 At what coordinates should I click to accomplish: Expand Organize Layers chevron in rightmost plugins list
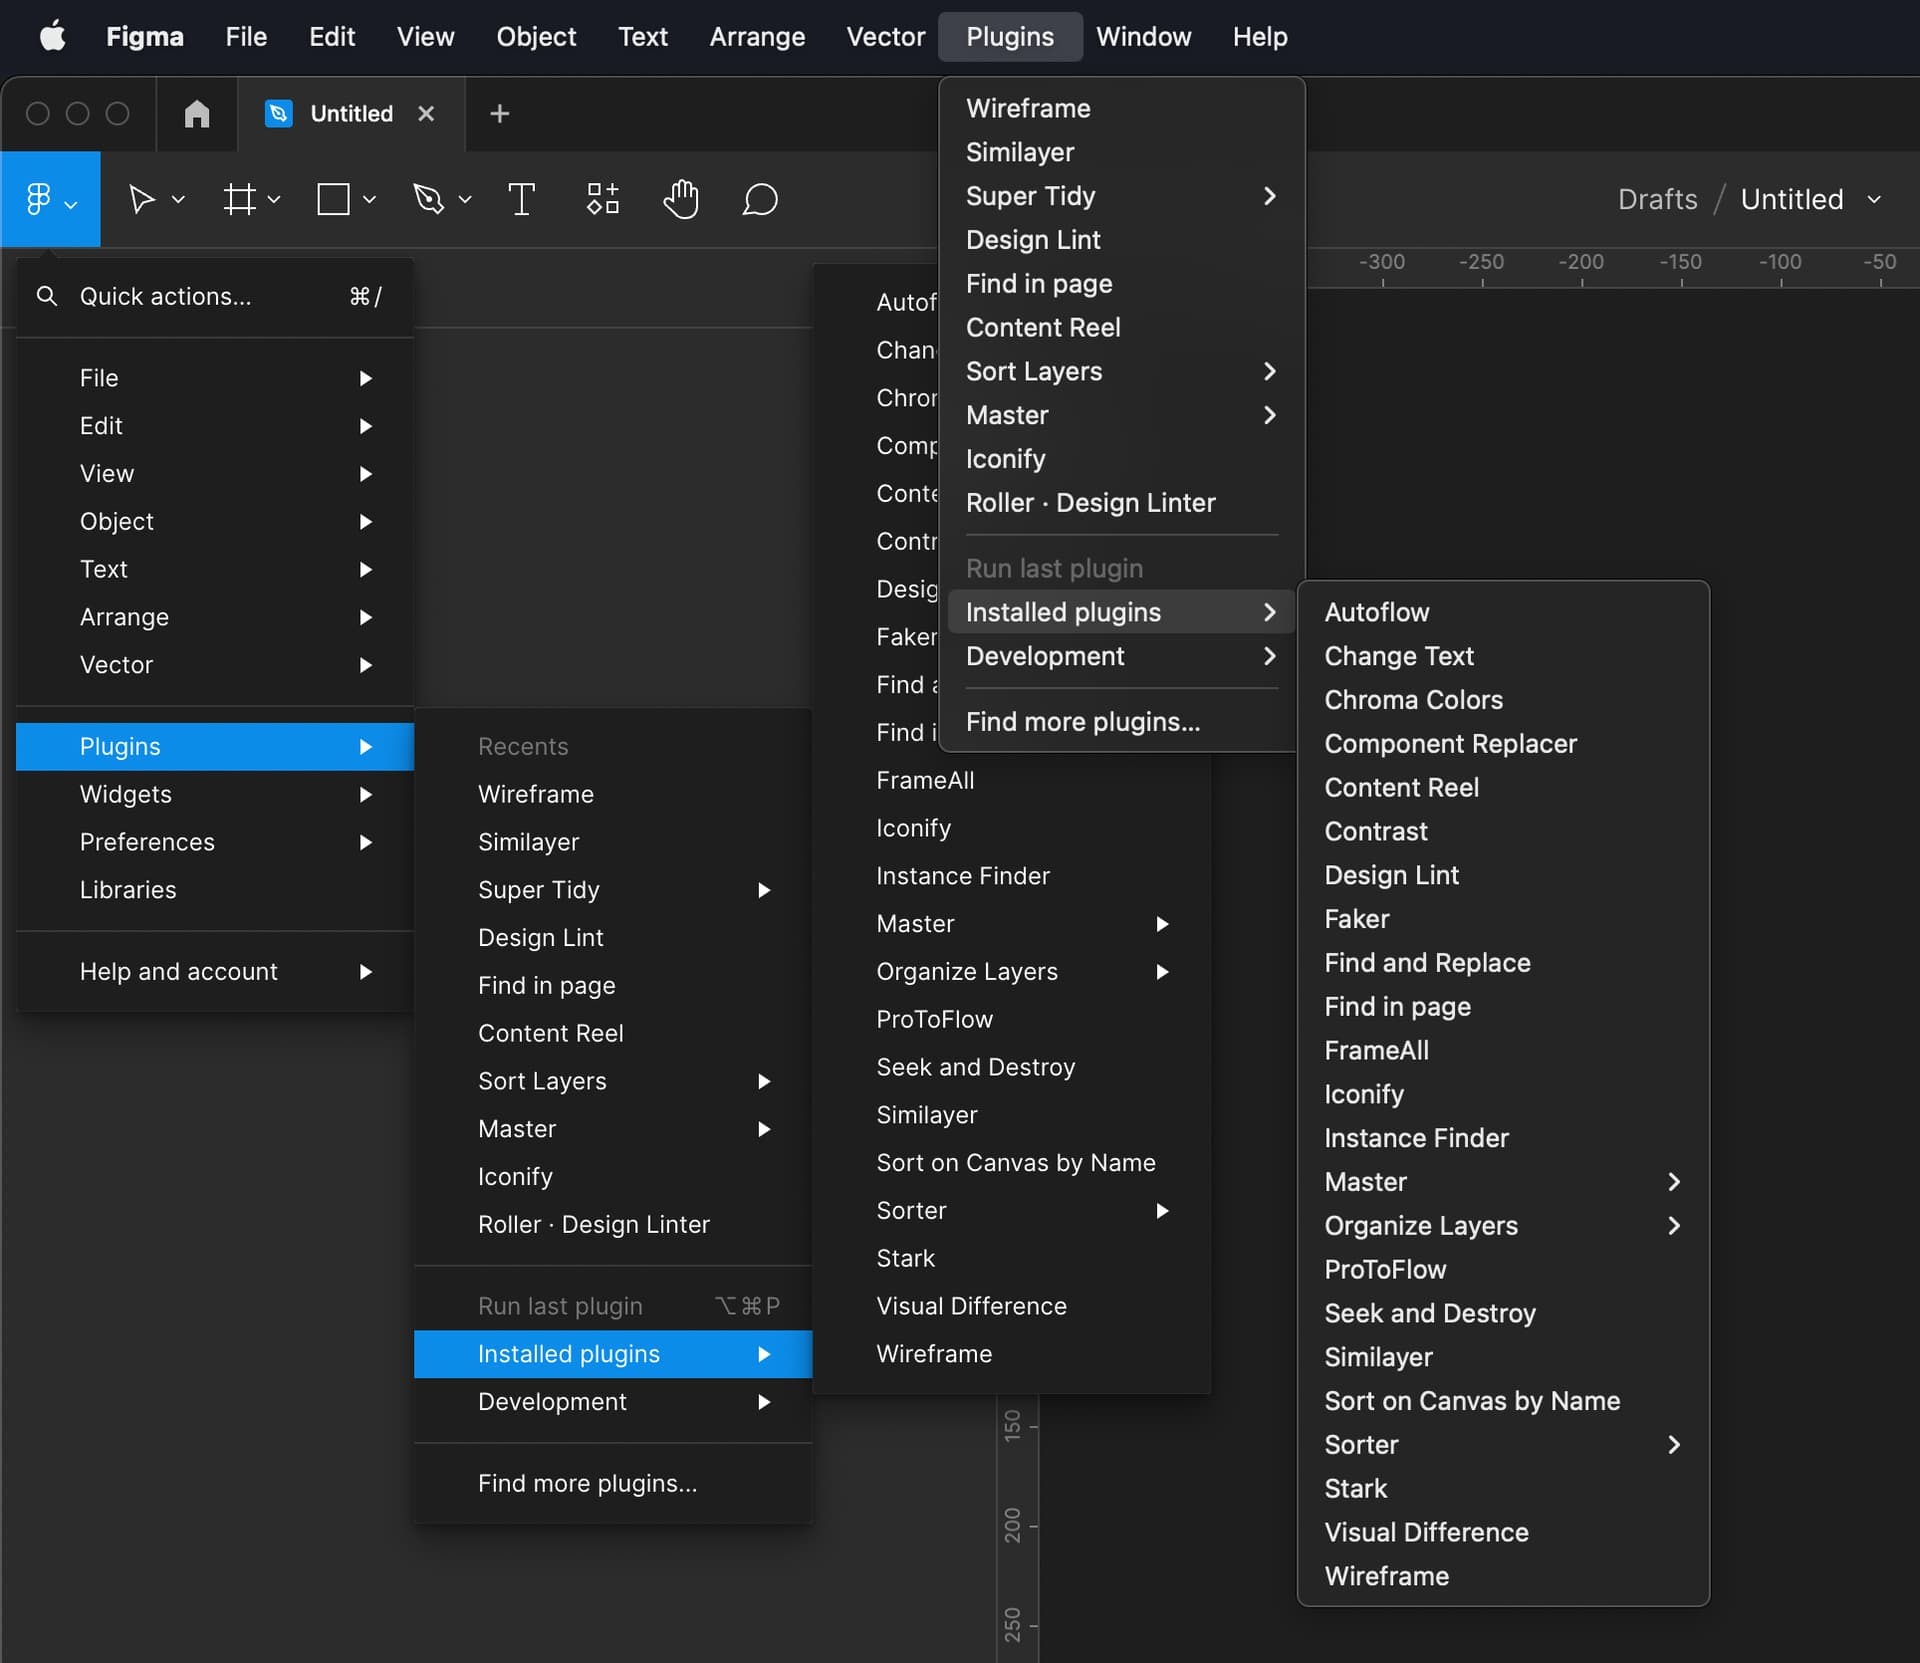1675,1226
